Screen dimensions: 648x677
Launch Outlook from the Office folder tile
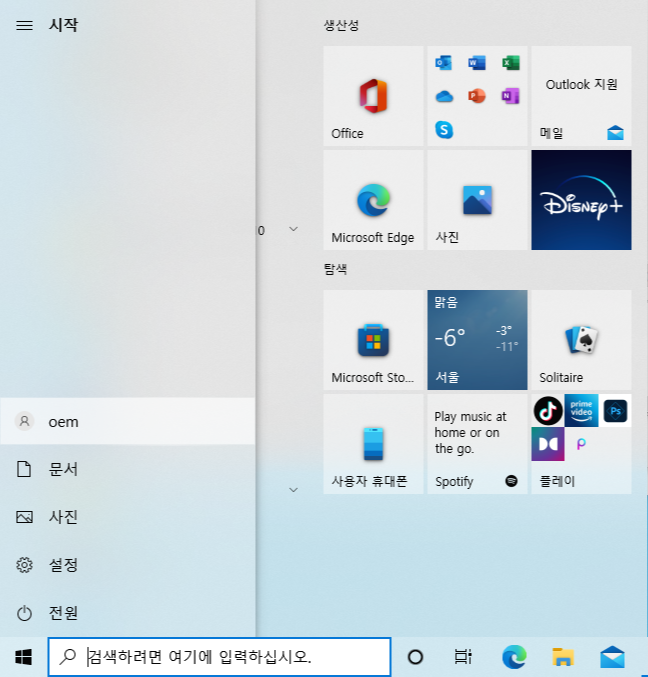443,63
